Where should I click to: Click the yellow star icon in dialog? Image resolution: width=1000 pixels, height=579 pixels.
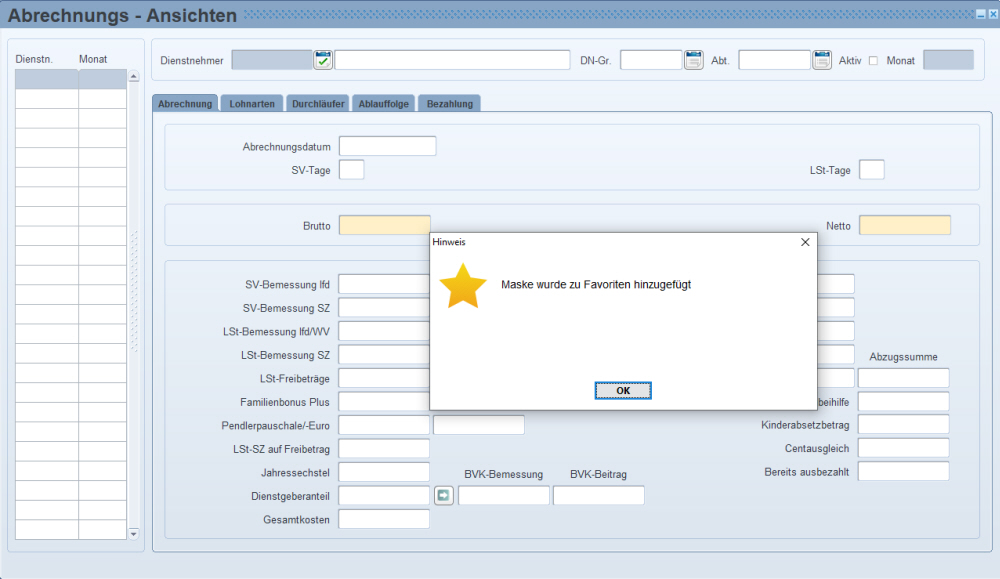(x=463, y=287)
